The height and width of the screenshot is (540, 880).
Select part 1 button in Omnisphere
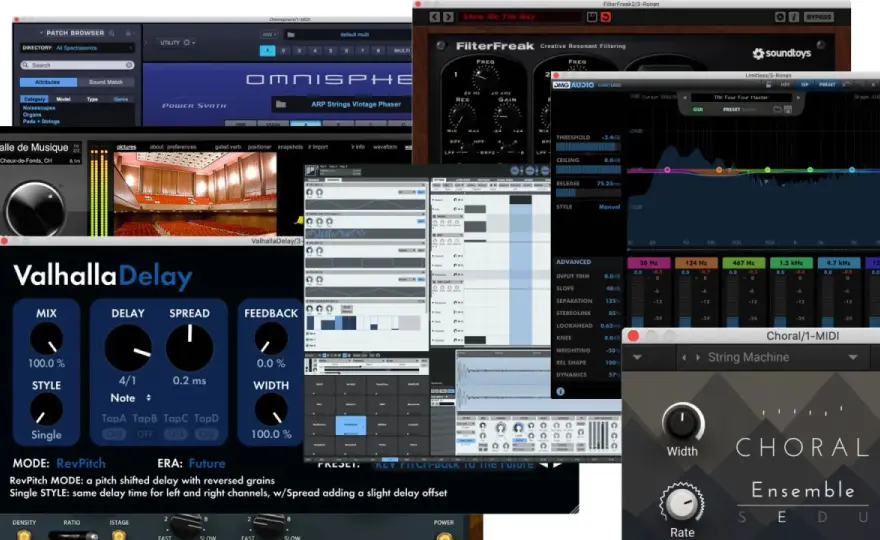[267, 51]
